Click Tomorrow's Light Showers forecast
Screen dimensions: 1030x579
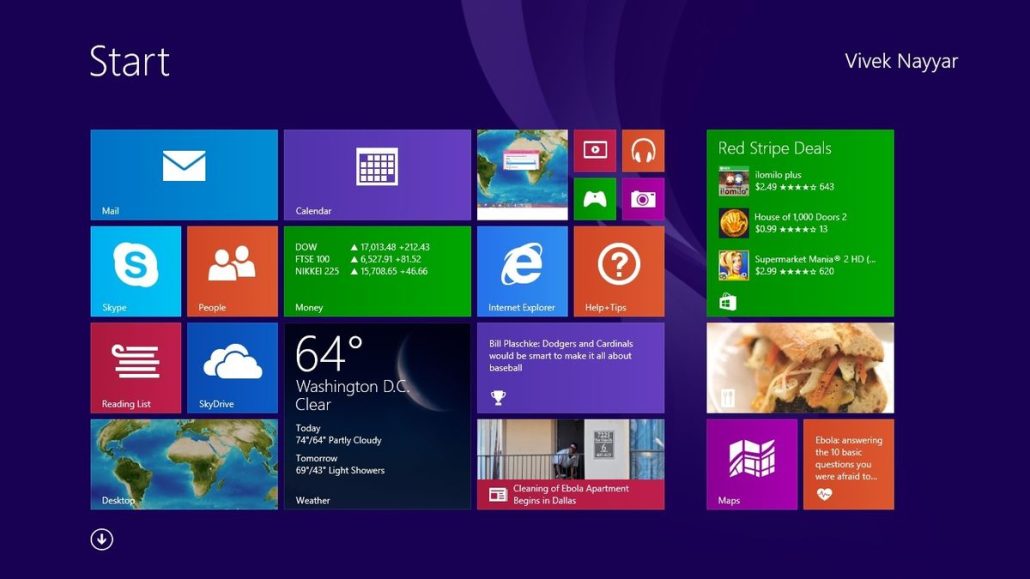(340, 464)
